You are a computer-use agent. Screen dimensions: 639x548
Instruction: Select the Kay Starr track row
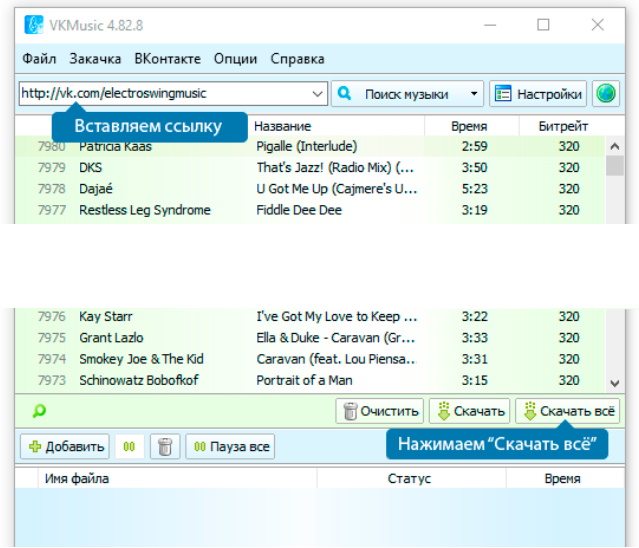click(x=310, y=317)
